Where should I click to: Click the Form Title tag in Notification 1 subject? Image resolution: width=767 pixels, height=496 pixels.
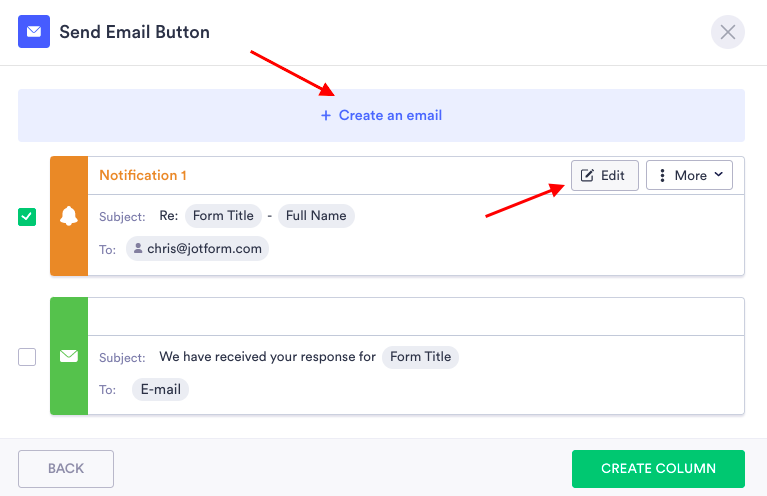[x=223, y=215]
